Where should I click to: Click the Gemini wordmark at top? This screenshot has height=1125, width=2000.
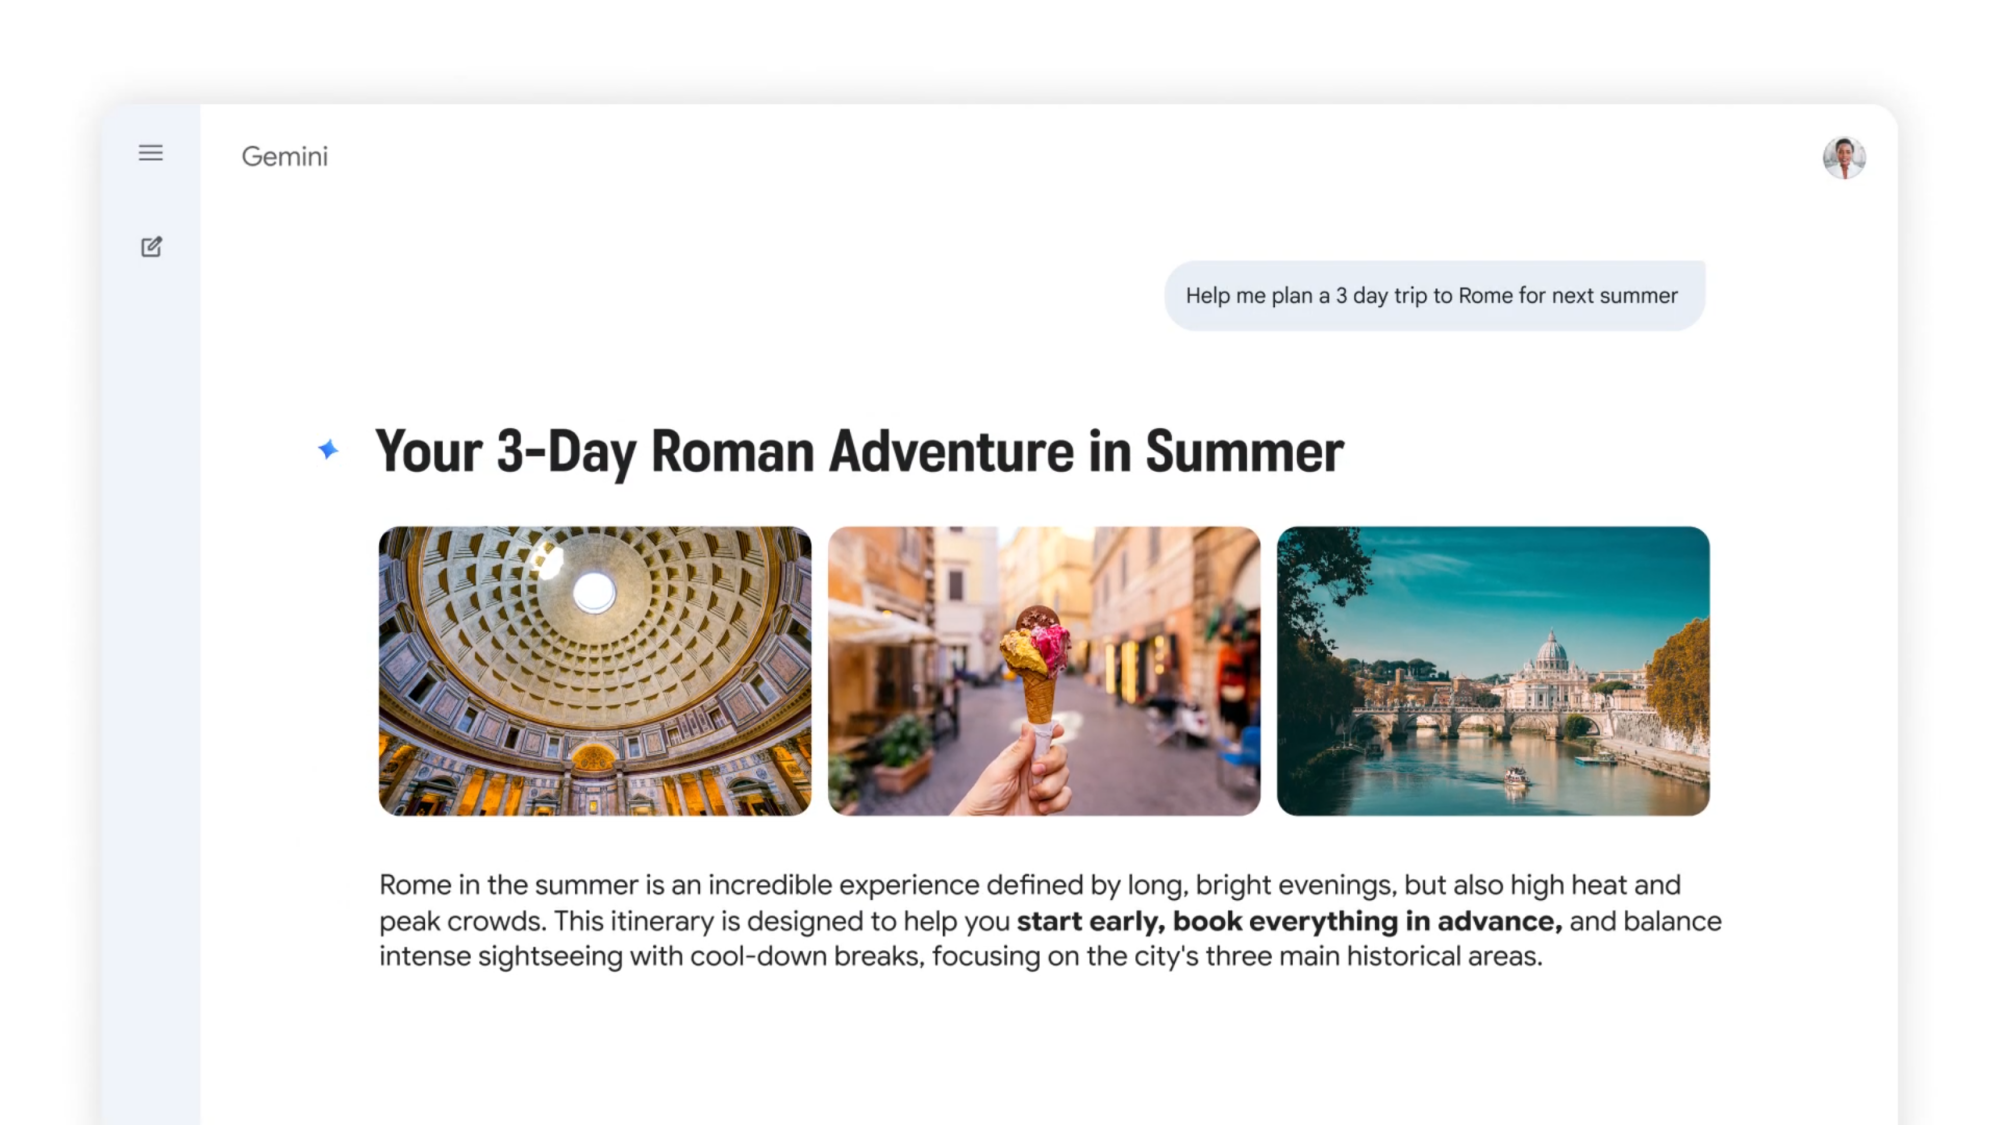point(285,157)
